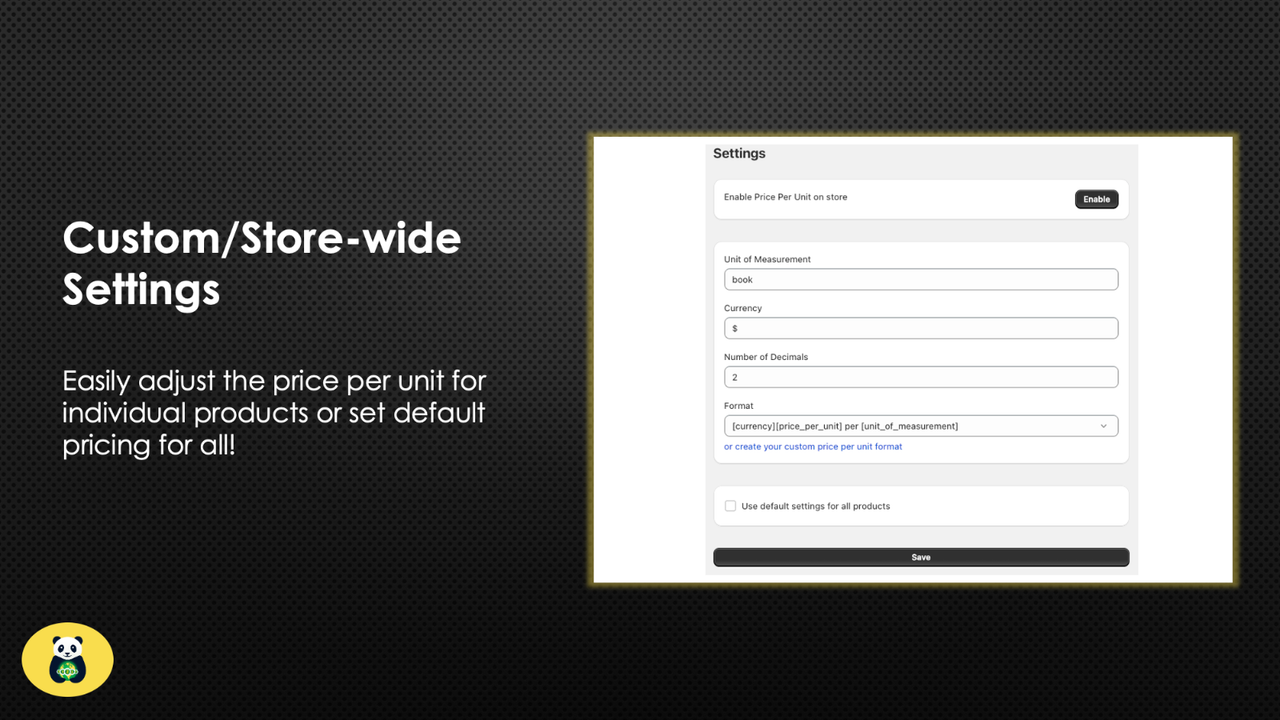The height and width of the screenshot is (720, 1280).
Task: Click the Save button
Action: pyautogui.click(x=921, y=557)
